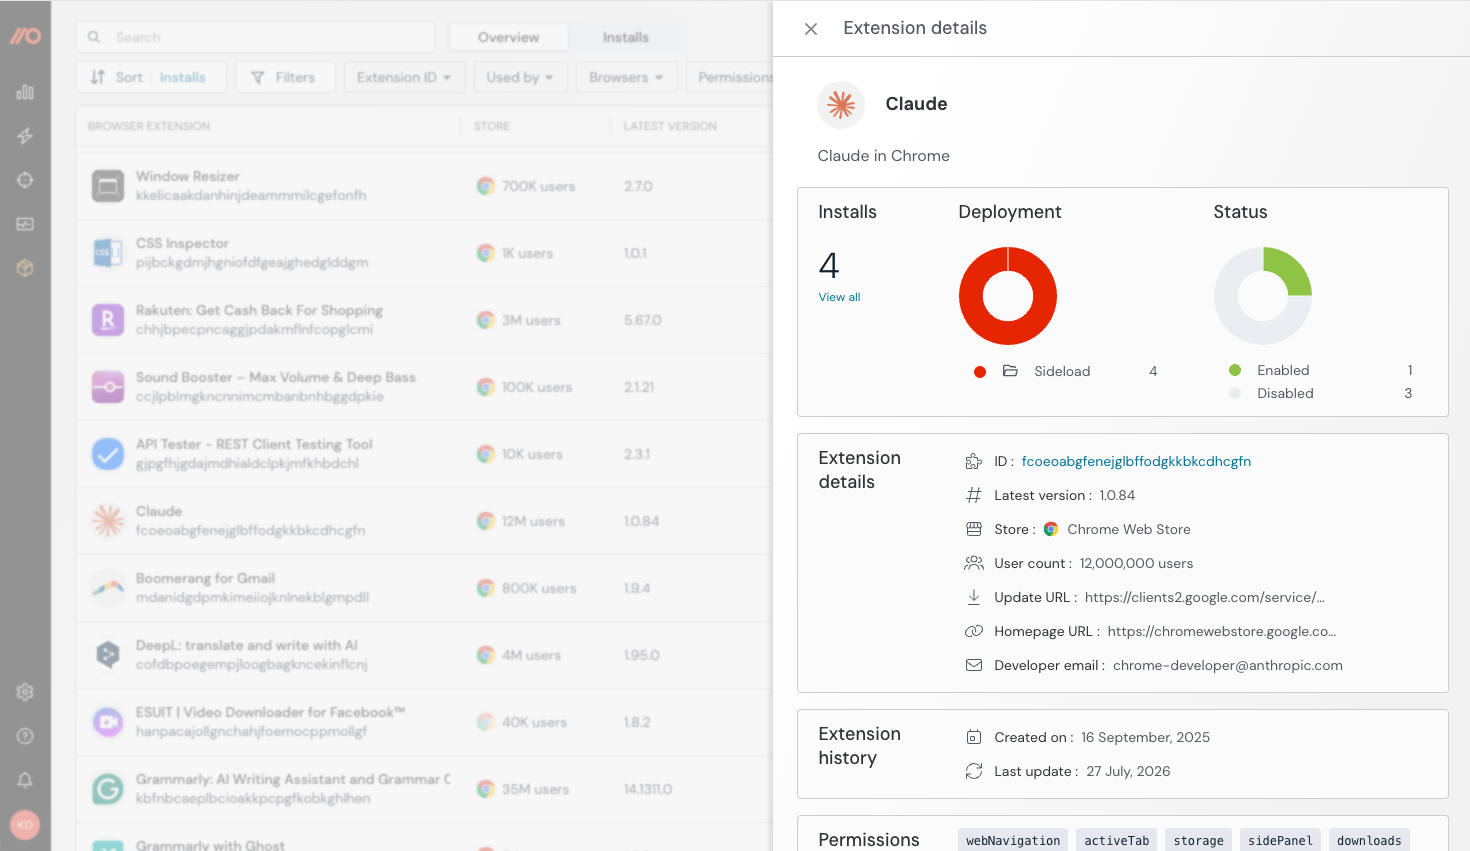Image resolution: width=1470 pixels, height=851 pixels.
Task: Select the Rakuten Cash Back extension row
Action: (424, 320)
